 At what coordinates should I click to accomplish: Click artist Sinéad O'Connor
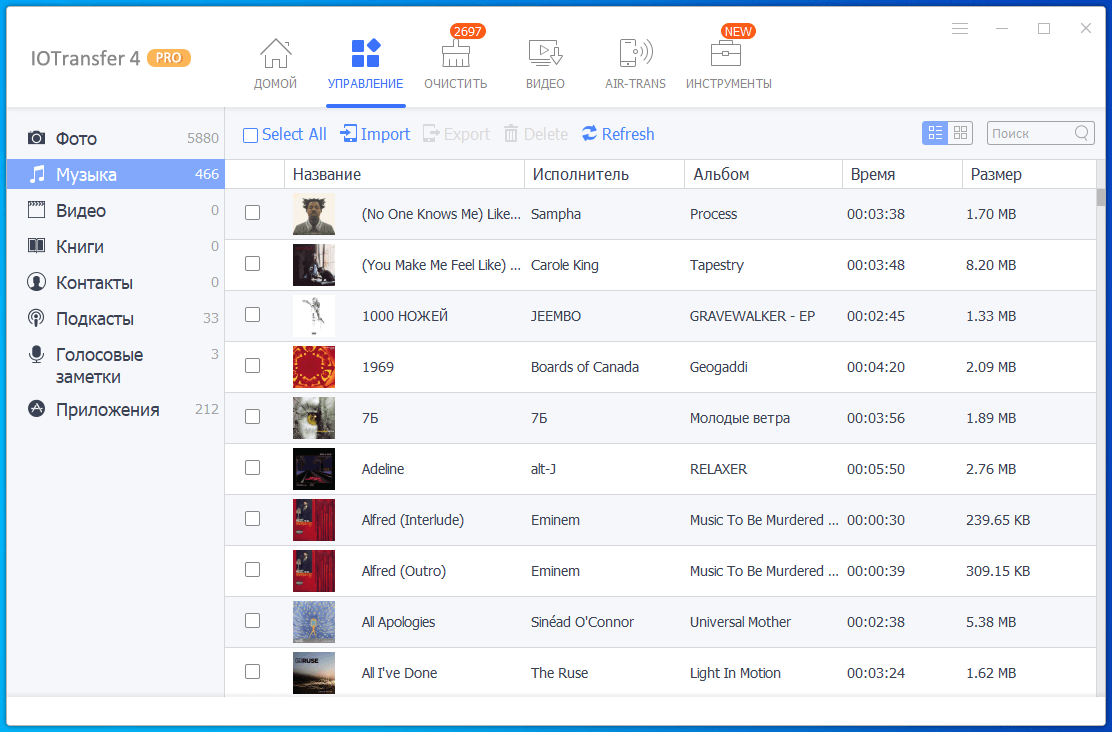click(x=582, y=622)
